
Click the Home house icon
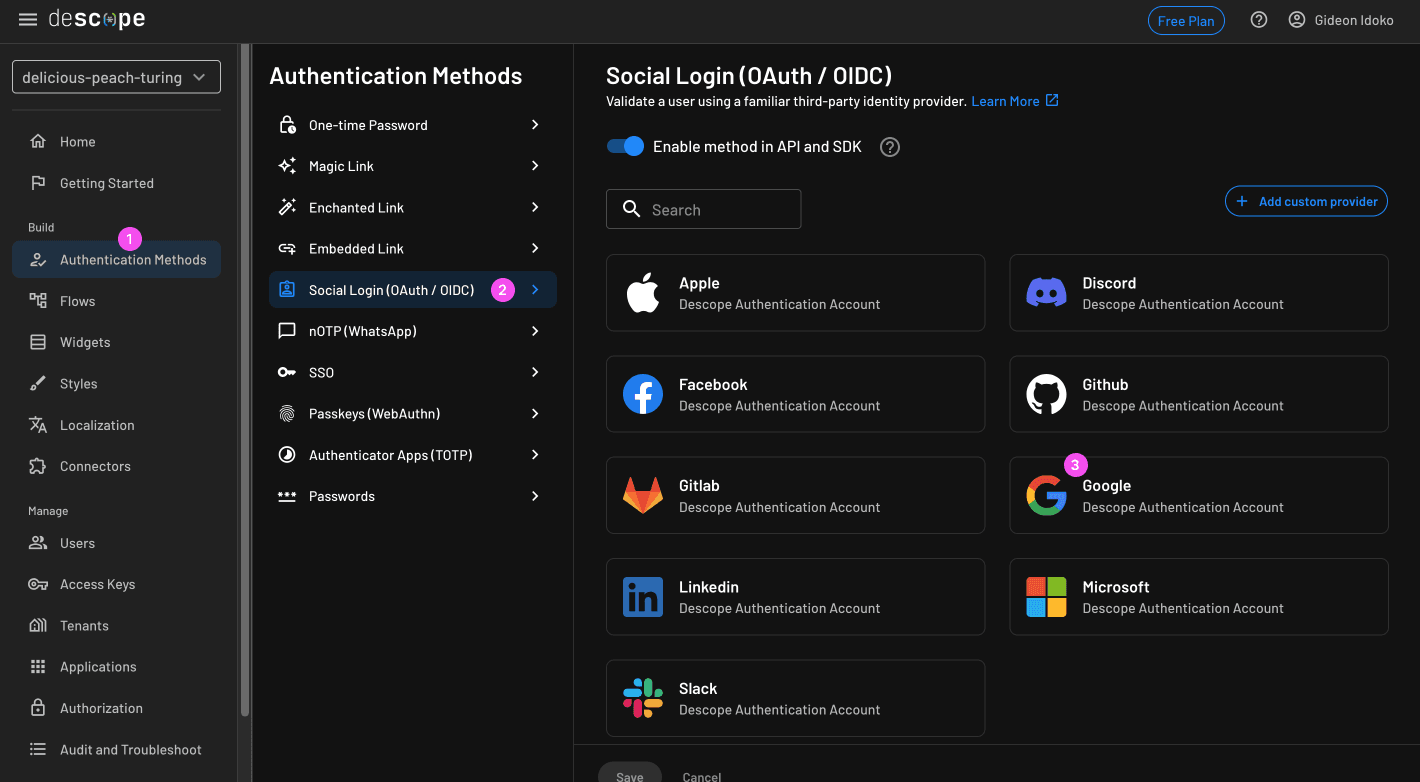pos(38,141)
